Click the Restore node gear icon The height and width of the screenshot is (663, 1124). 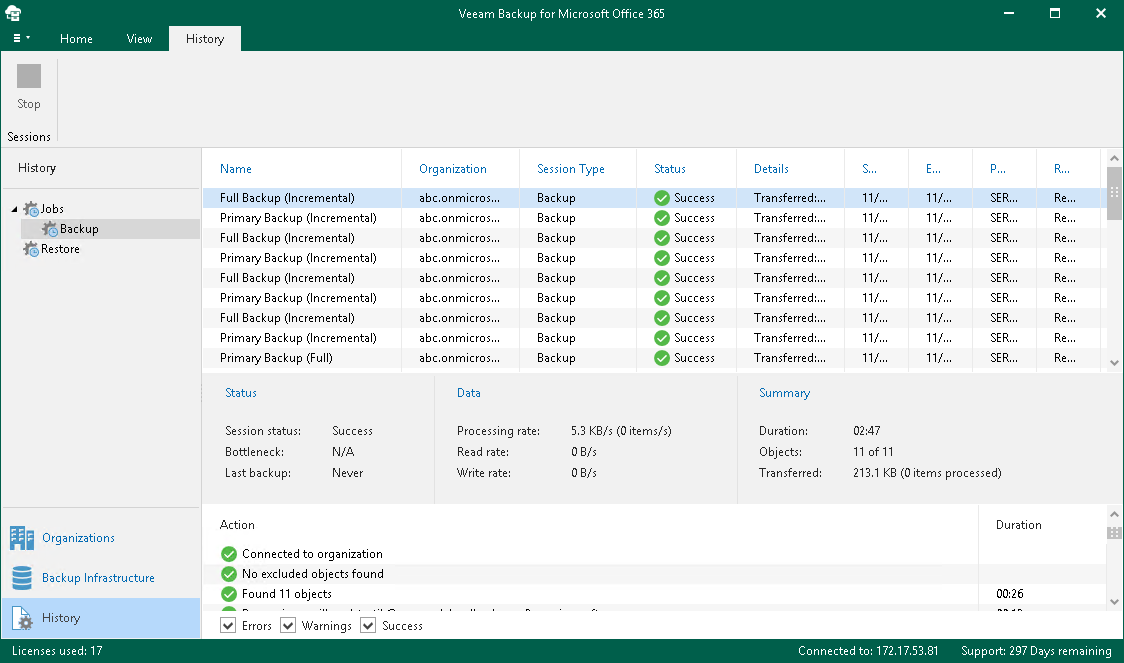tap(31, 249)
